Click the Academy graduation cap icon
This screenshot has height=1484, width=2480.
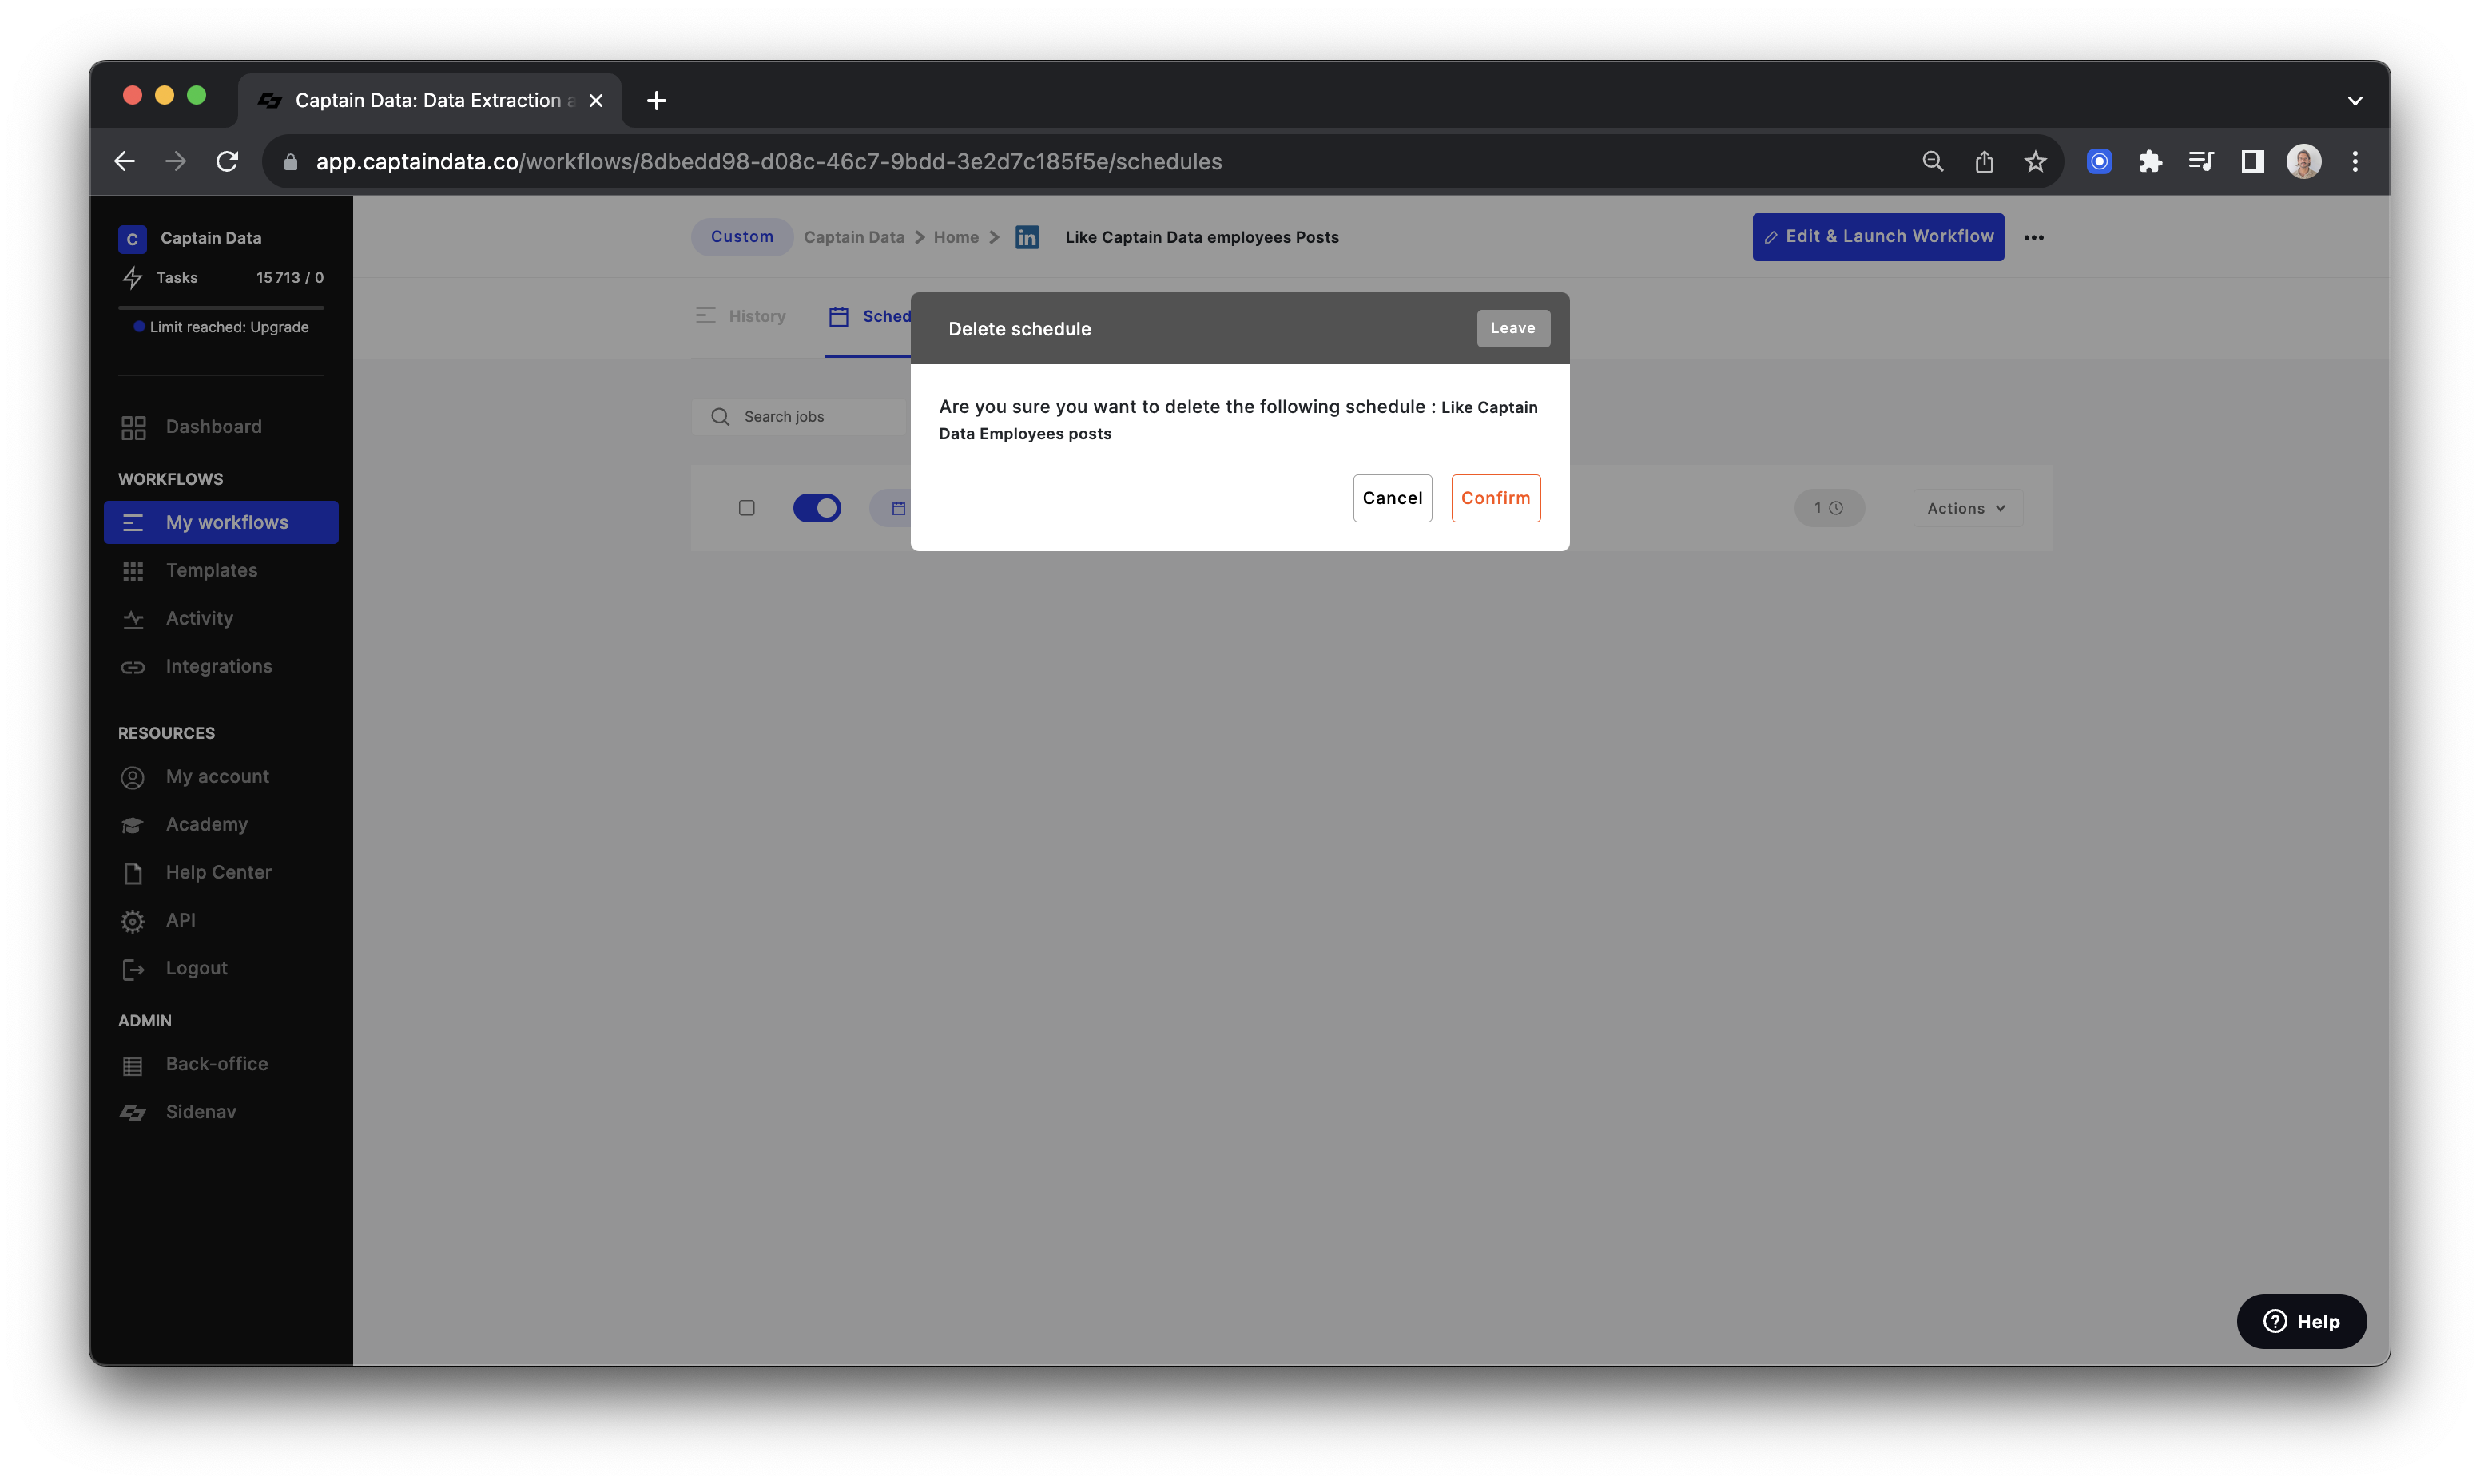tap(133, 825)
